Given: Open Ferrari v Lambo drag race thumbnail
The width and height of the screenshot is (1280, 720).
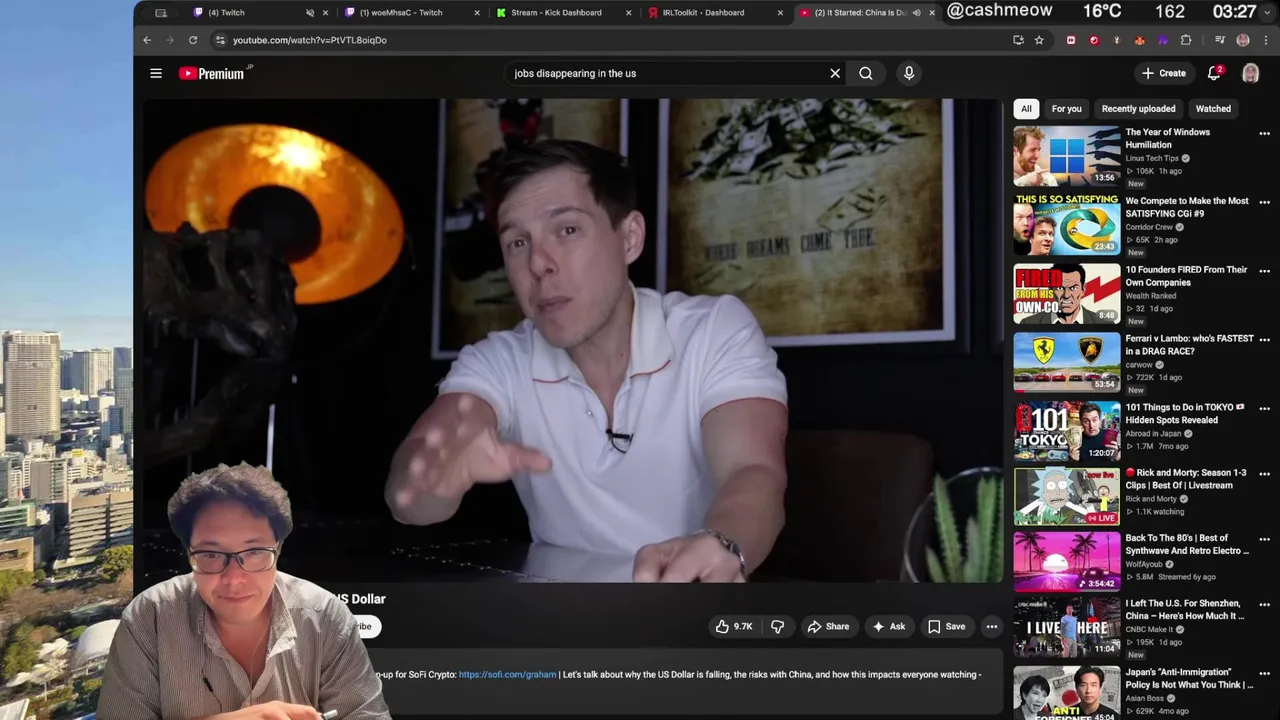Looking at the screenshot, I should pos(1067,363).
